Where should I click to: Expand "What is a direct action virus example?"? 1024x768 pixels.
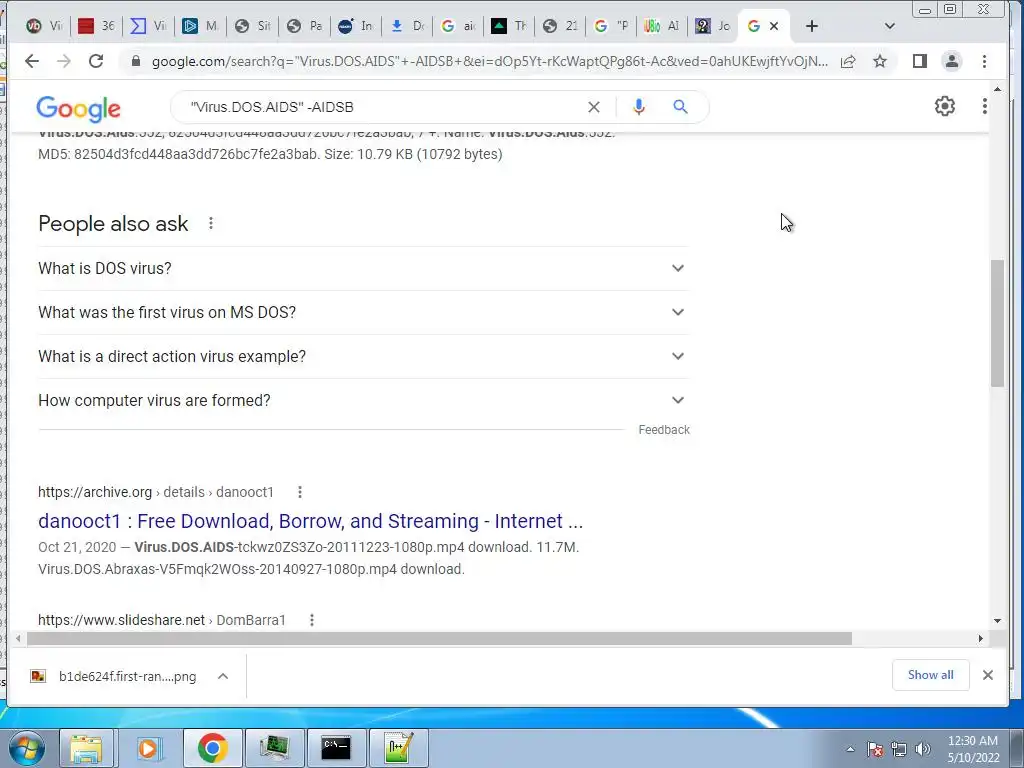coord(363,356)
